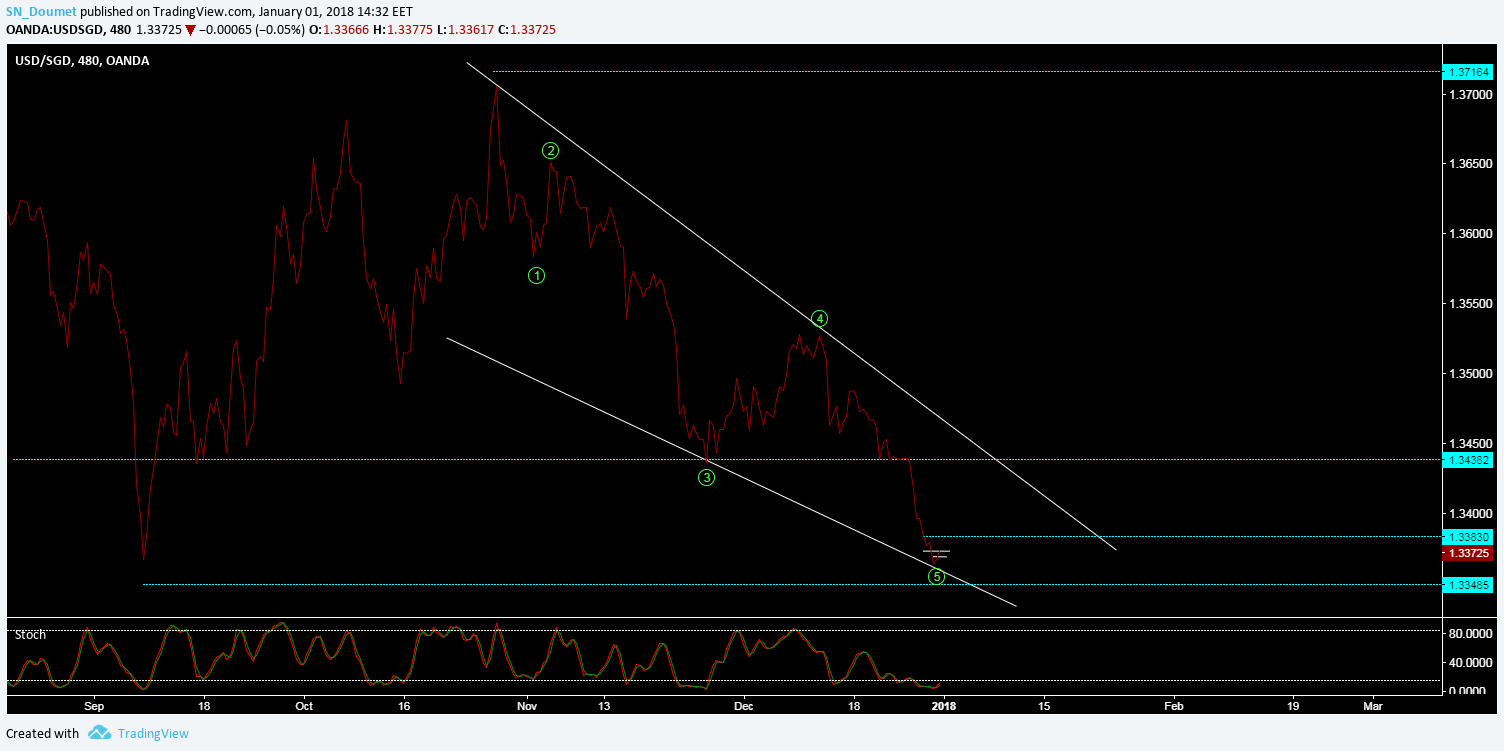Click the 1.34000 axis value
Screen dimensions: 1504x751
coord(1471,513)
